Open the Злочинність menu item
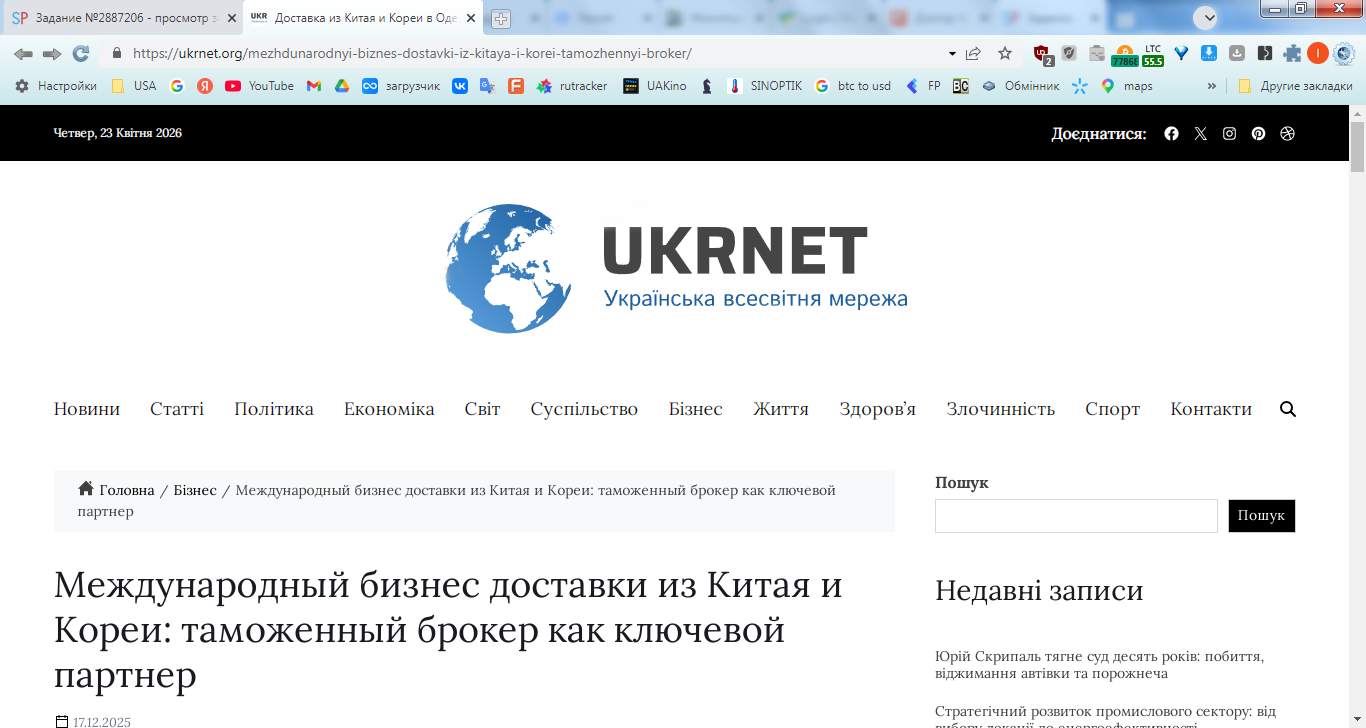Screen dimensions: 1366x728 [1001, 409]
